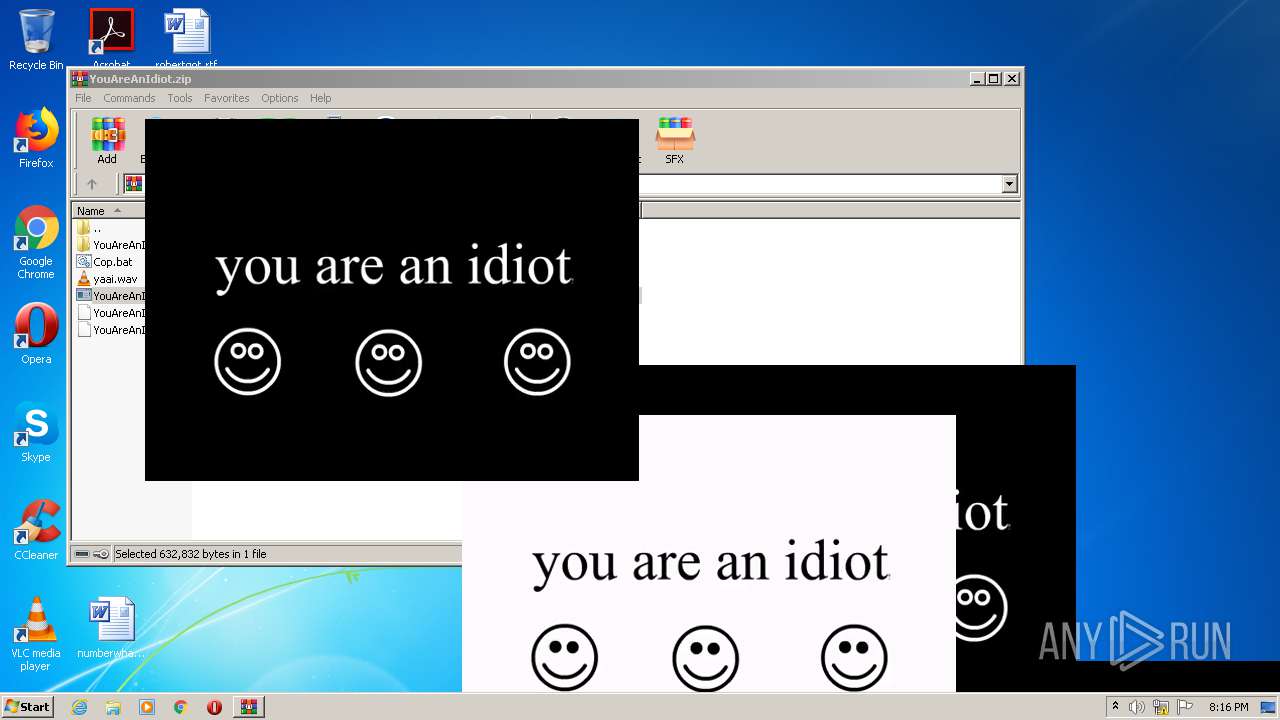Screen dimensions: 1280x720
Task: Click the white 'you are an idiot' popup window
Action: 709,553
